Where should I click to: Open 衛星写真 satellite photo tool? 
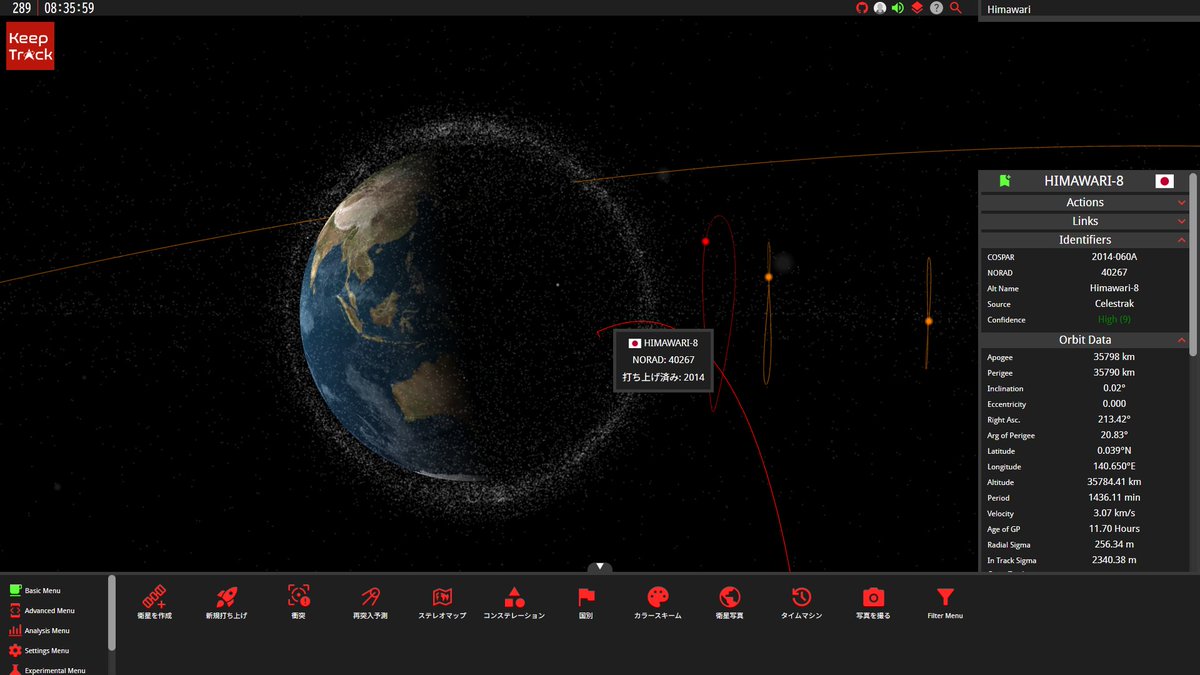pyautogui.click(x=730, y=603)
